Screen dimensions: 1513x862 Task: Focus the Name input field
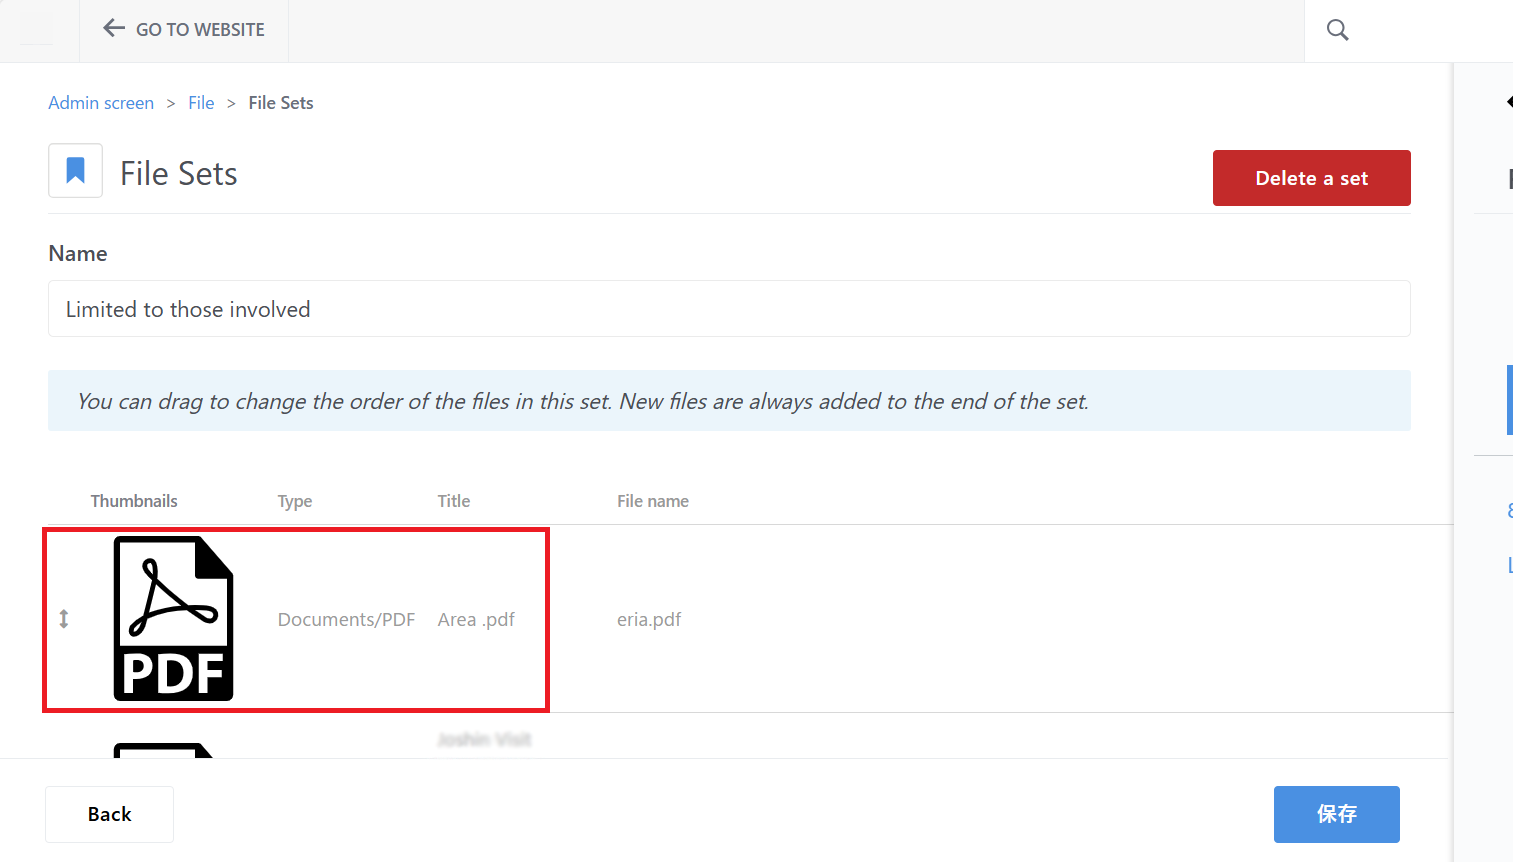729,309
